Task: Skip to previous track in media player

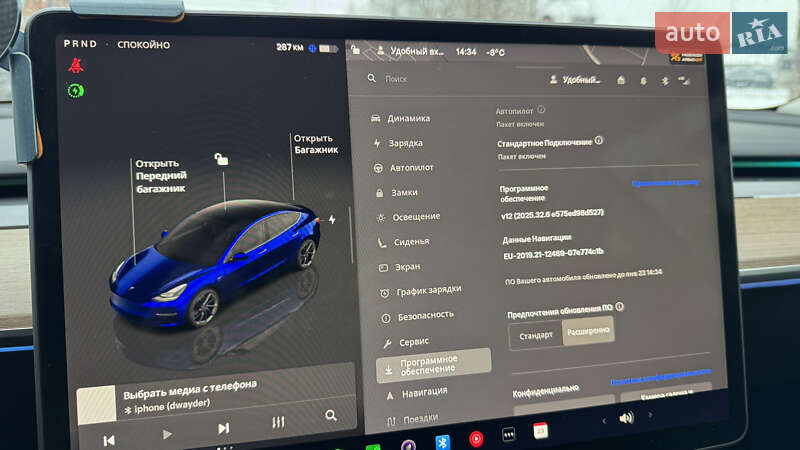Action: coord(109,440)
